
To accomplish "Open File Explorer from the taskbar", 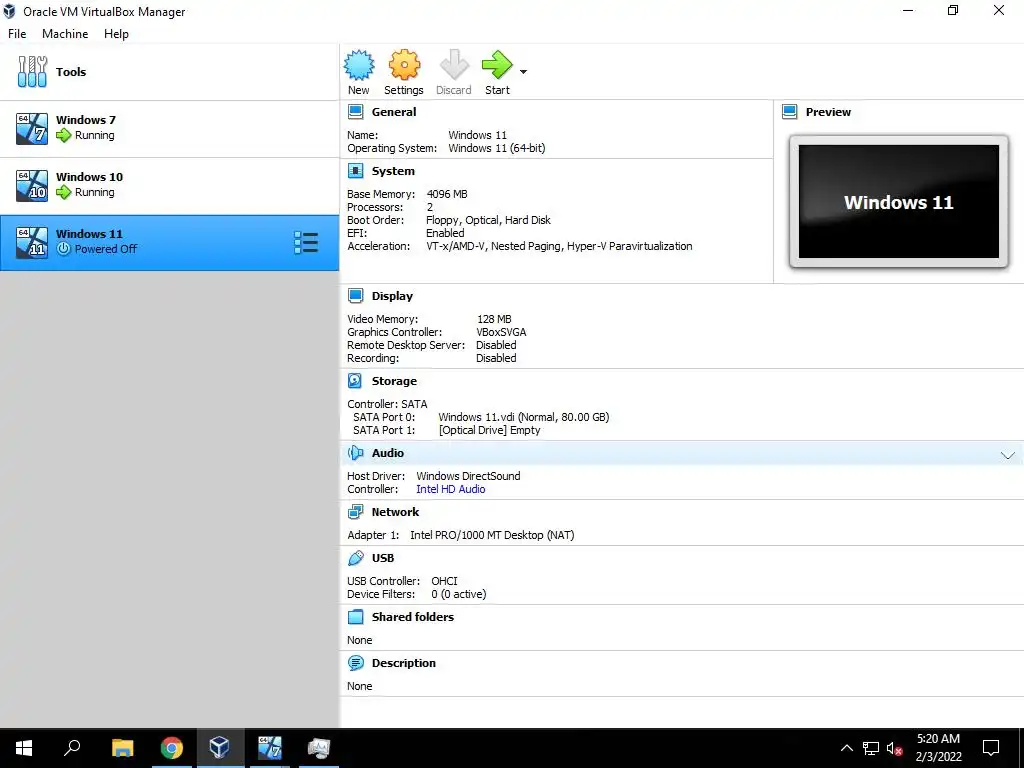I will 122,748.
